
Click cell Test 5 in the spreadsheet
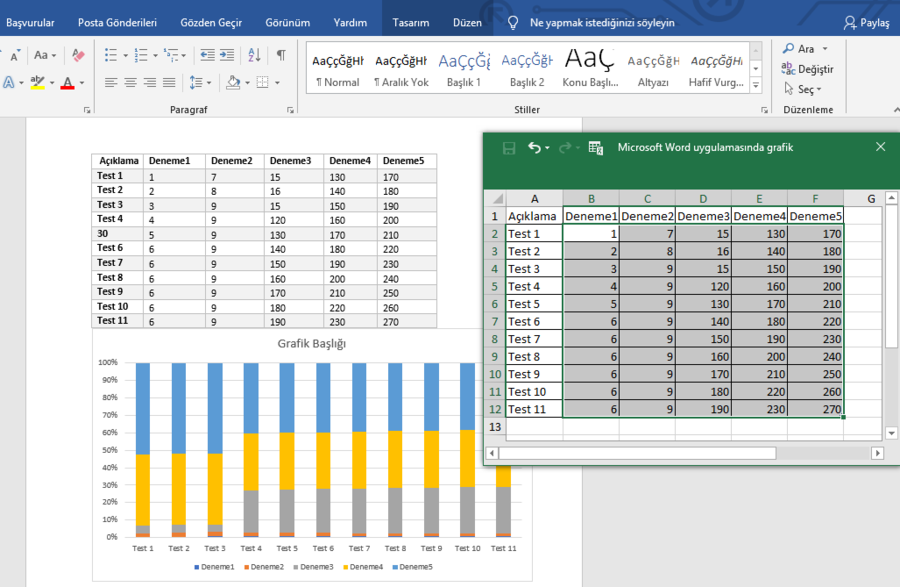(534, 304)
